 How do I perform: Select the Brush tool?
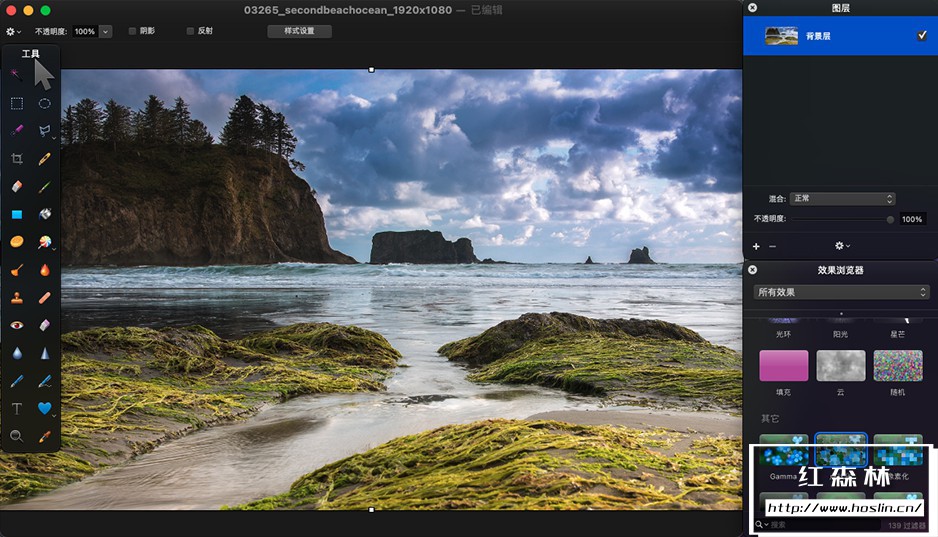[44, 187]
